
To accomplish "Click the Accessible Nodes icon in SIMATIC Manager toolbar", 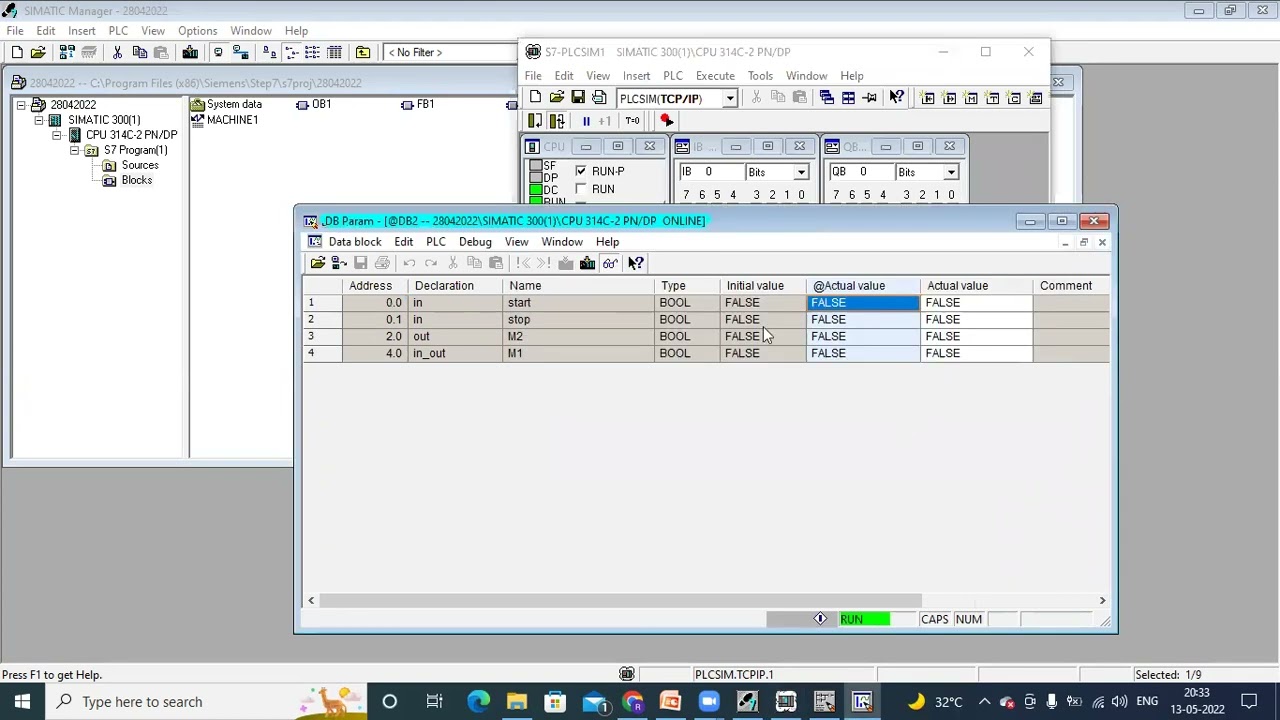I will 68,52.
